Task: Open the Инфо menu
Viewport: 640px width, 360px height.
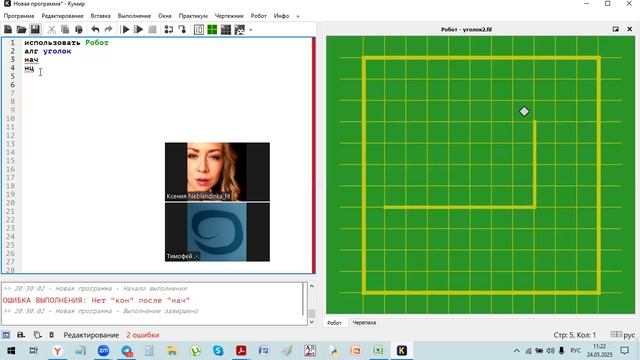Action: [x=281, y=16]
